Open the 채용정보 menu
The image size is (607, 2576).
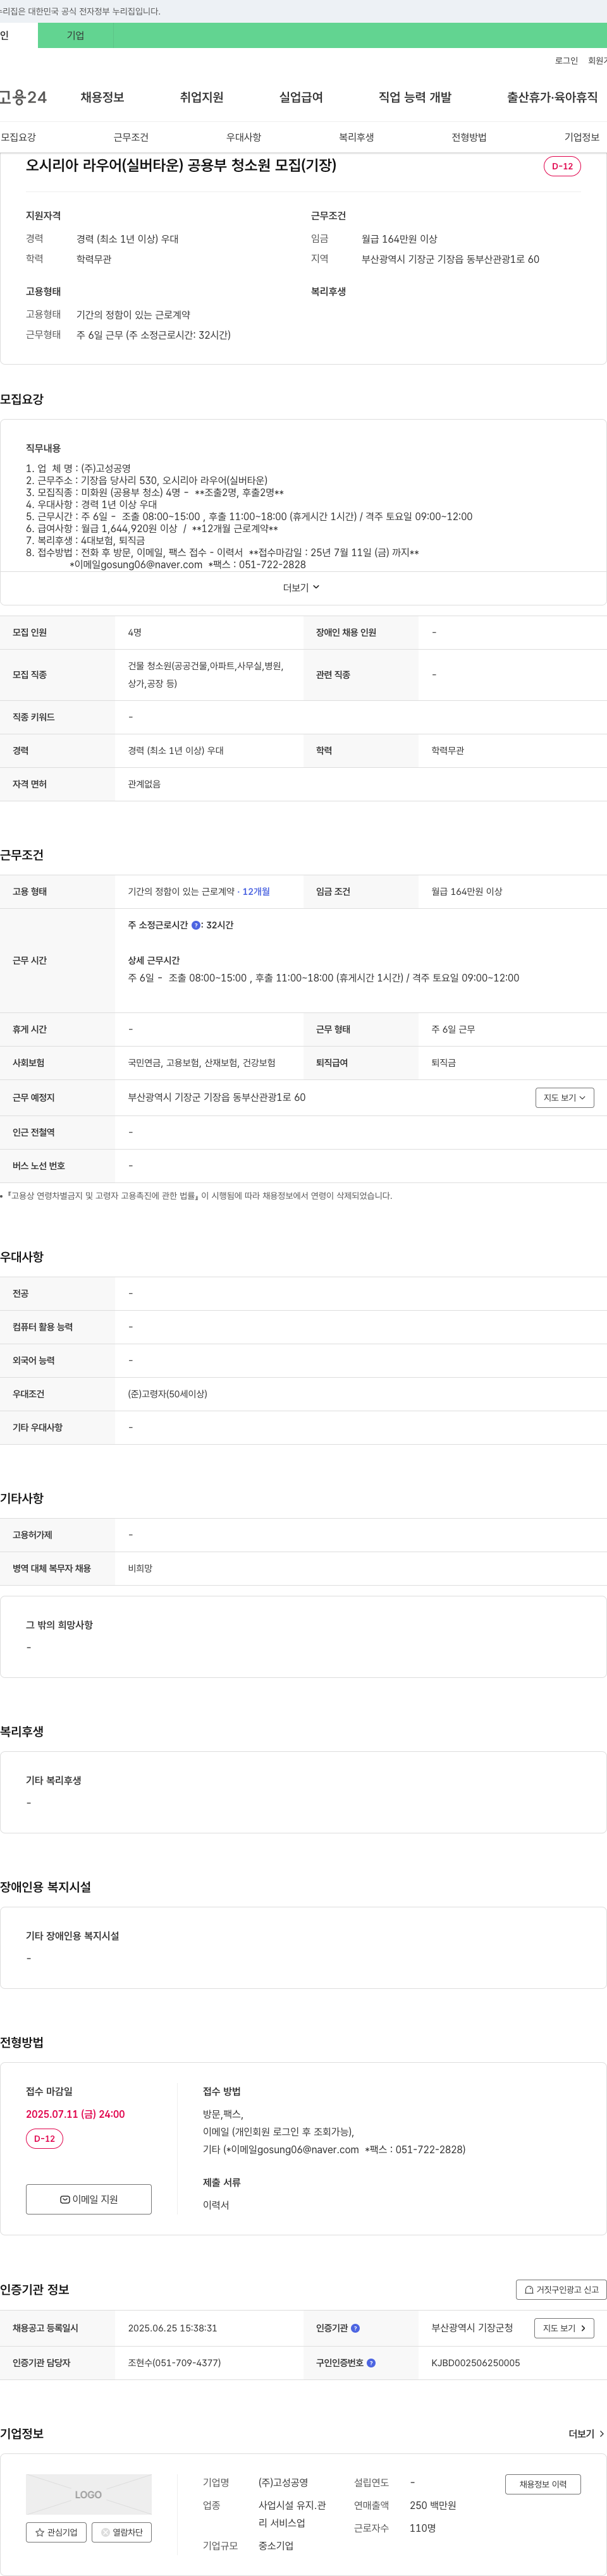point(102,97)
